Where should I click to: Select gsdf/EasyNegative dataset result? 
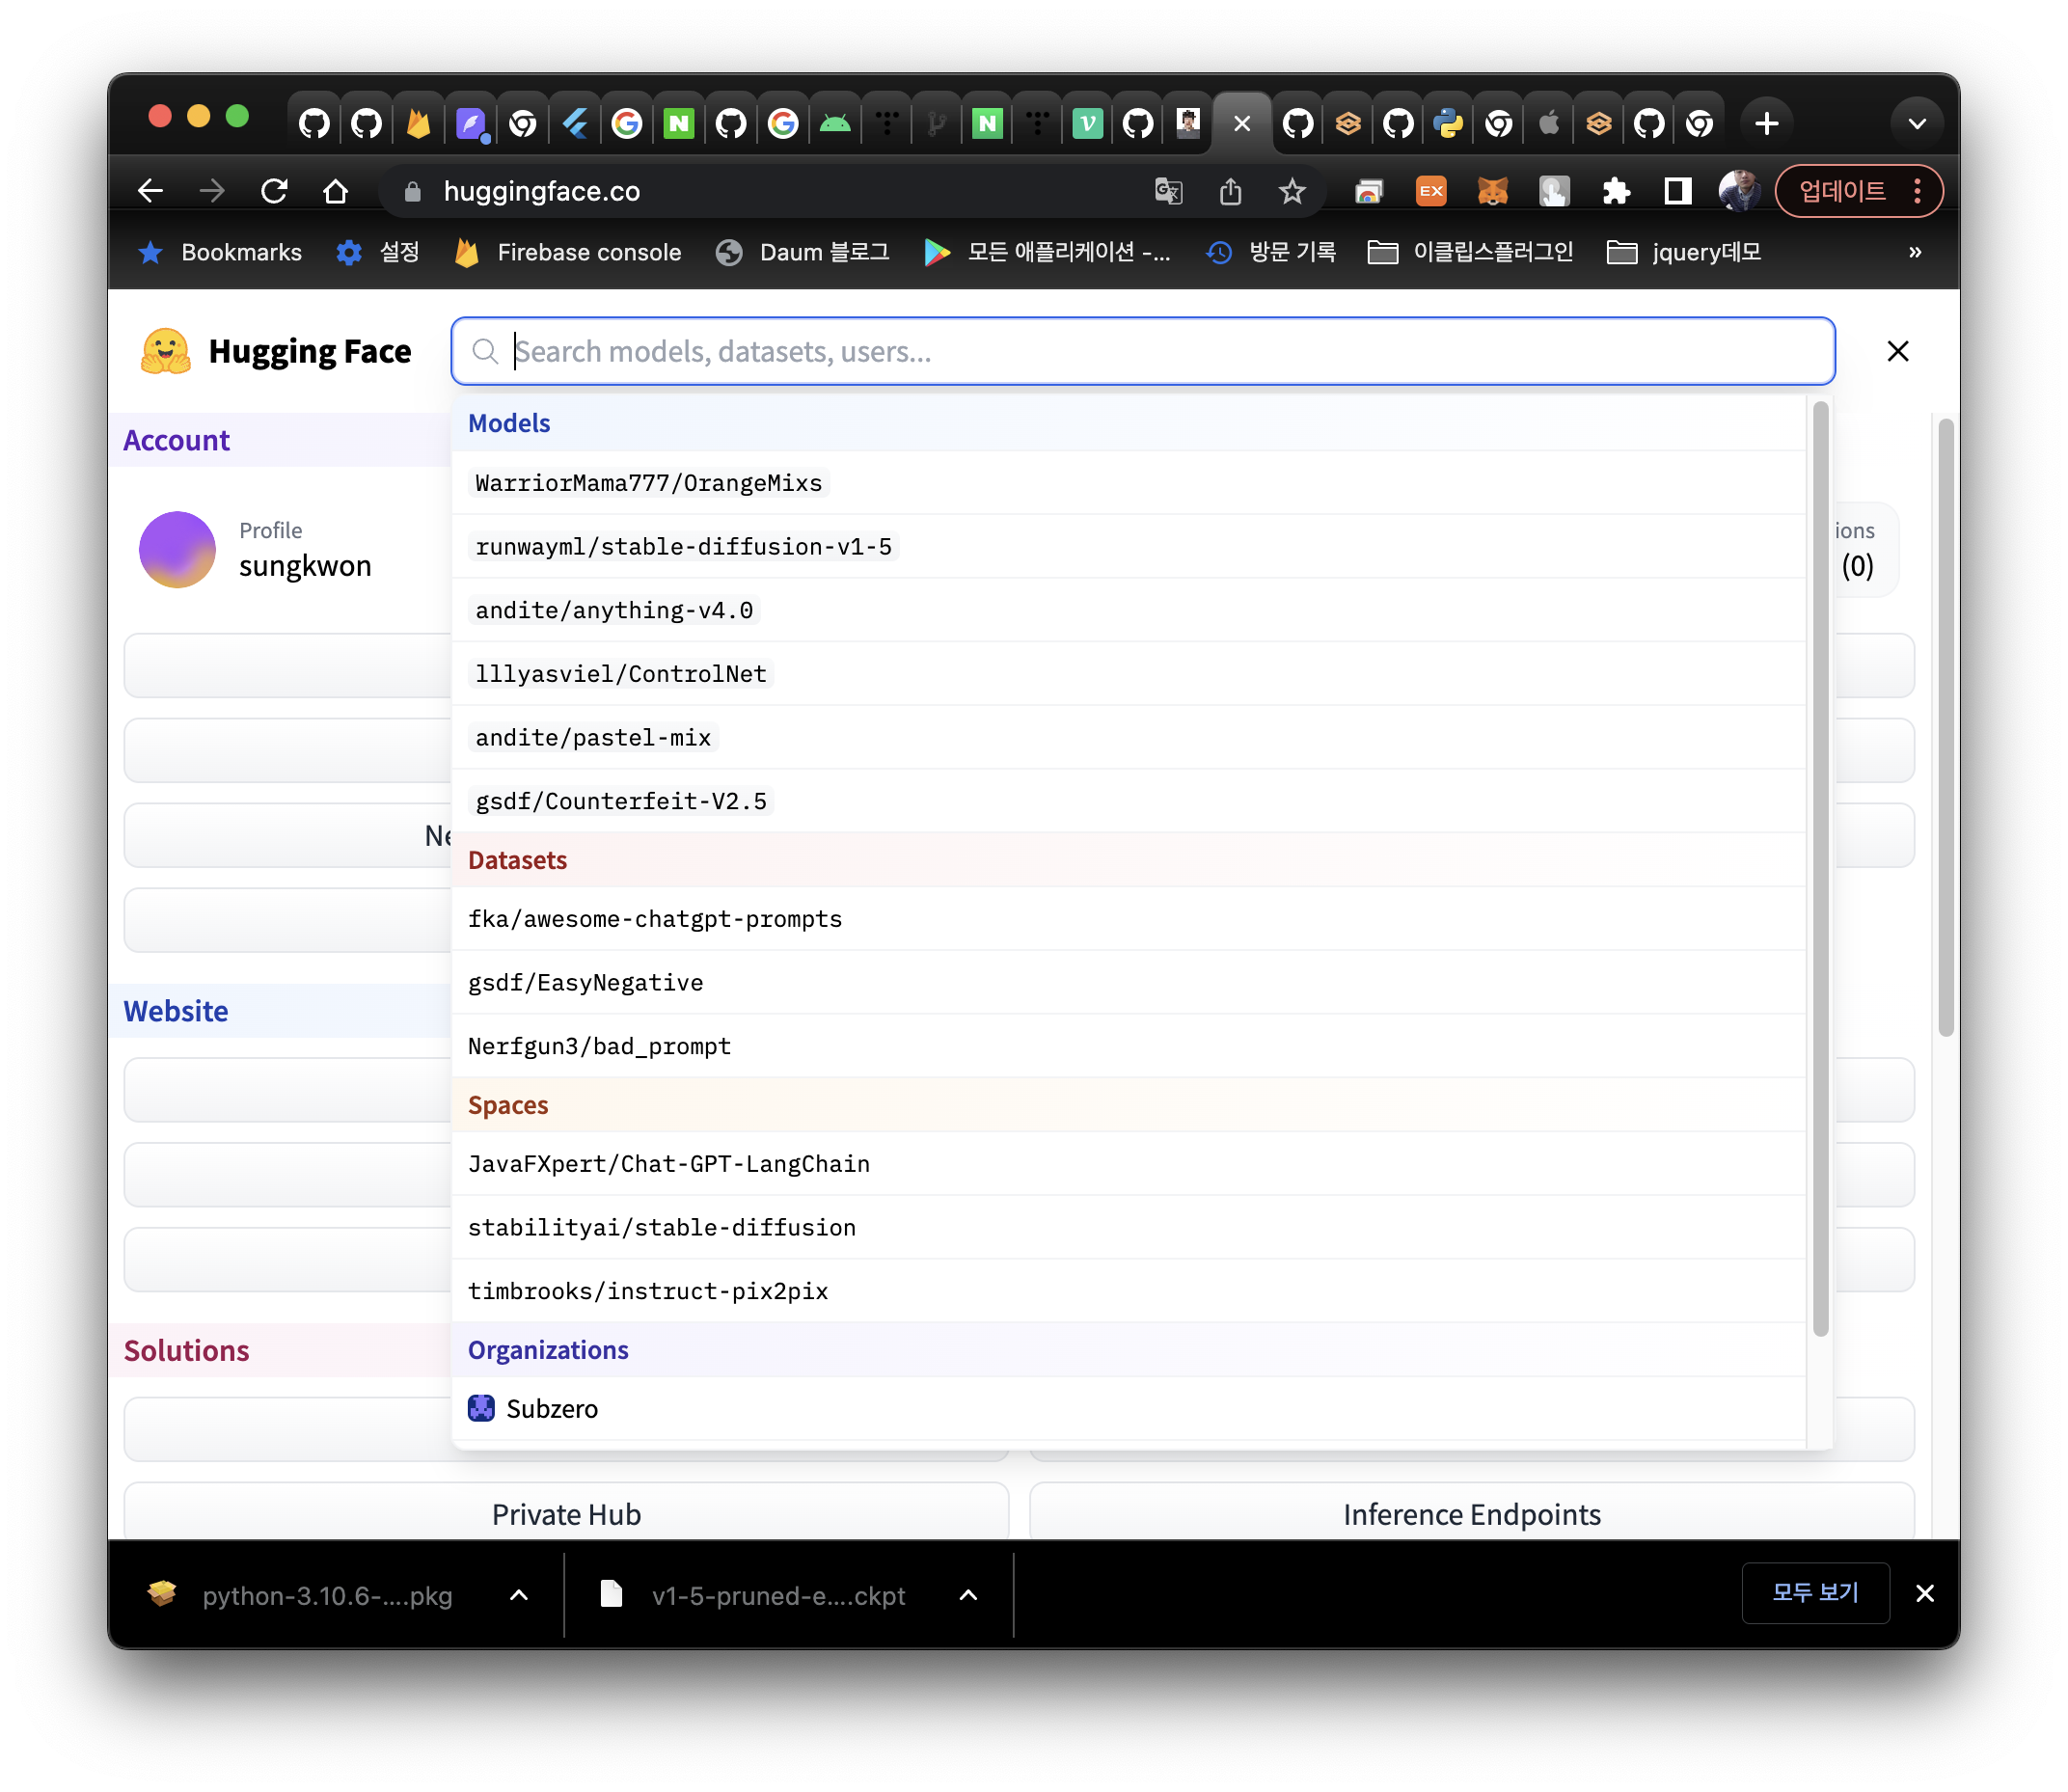(x=585, y=983)
